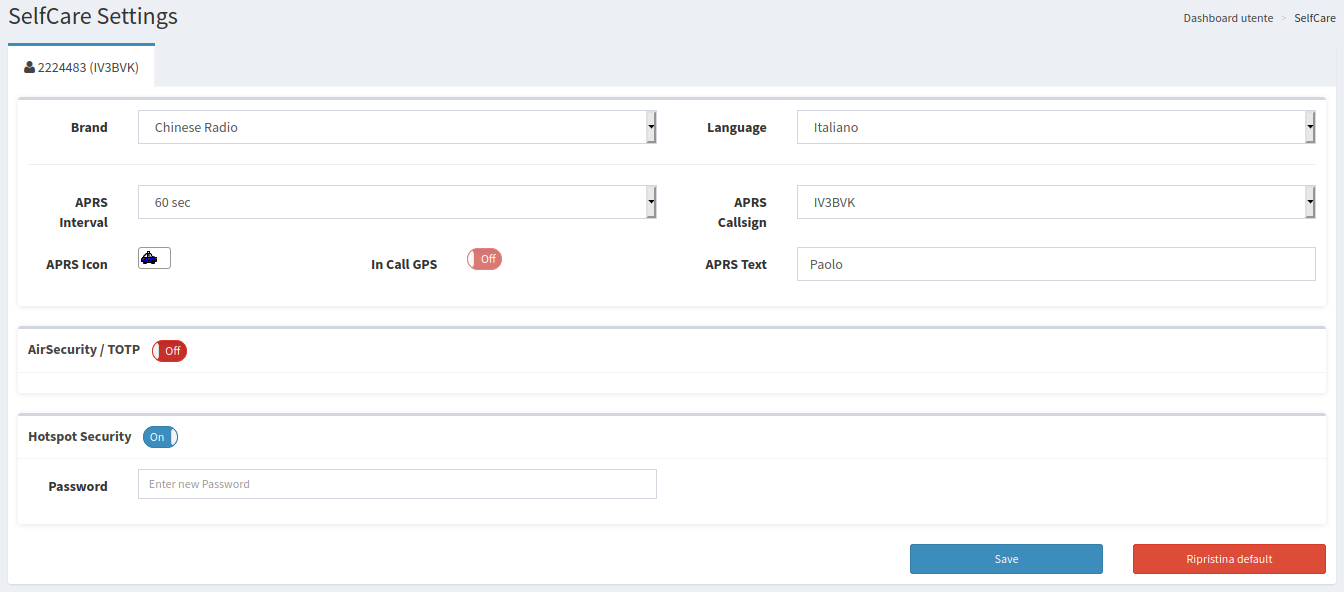Click the user icon on 2224483 tab
Image resolution: width=1344 pixels, height=592 pixels.
click(x=29, y=68)
